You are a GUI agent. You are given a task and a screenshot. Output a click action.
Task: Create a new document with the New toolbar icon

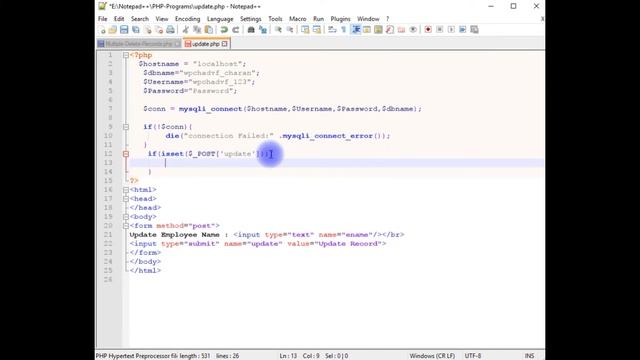click(102, 30)
